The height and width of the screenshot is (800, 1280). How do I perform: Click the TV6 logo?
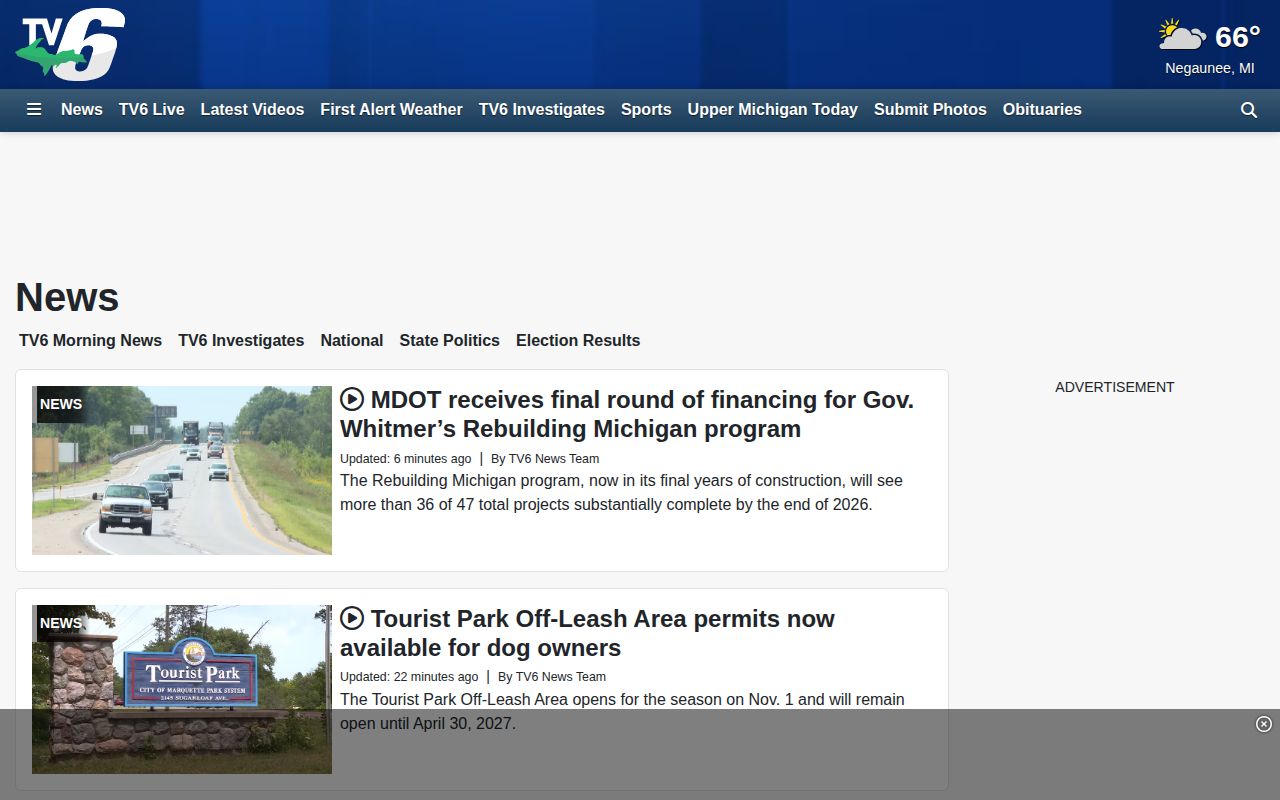(x=70, y=45)
